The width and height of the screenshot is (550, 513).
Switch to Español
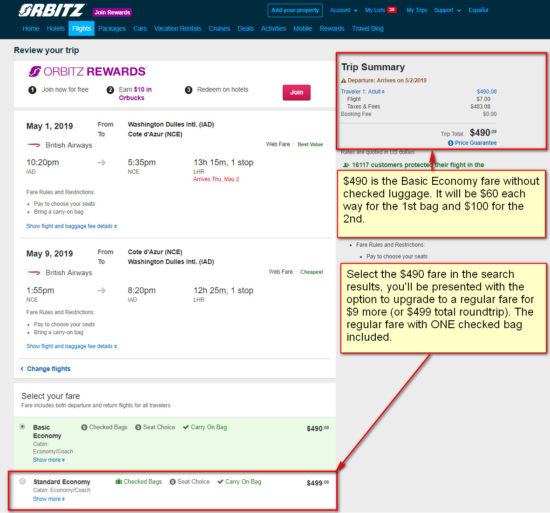coord(478,10)
